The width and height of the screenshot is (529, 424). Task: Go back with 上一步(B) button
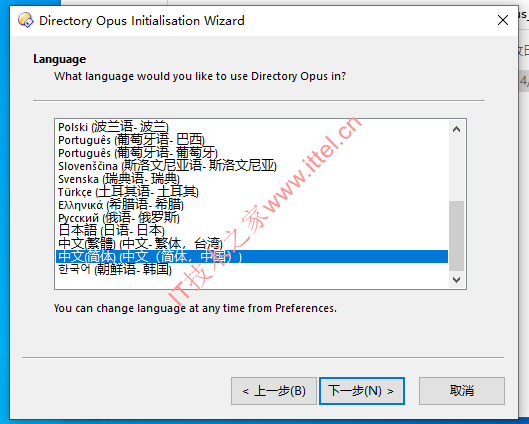tap(274, 391)
